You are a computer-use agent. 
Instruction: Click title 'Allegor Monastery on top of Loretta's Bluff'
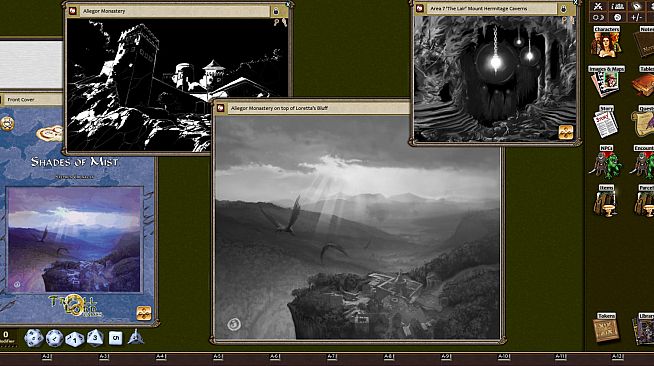279,108
